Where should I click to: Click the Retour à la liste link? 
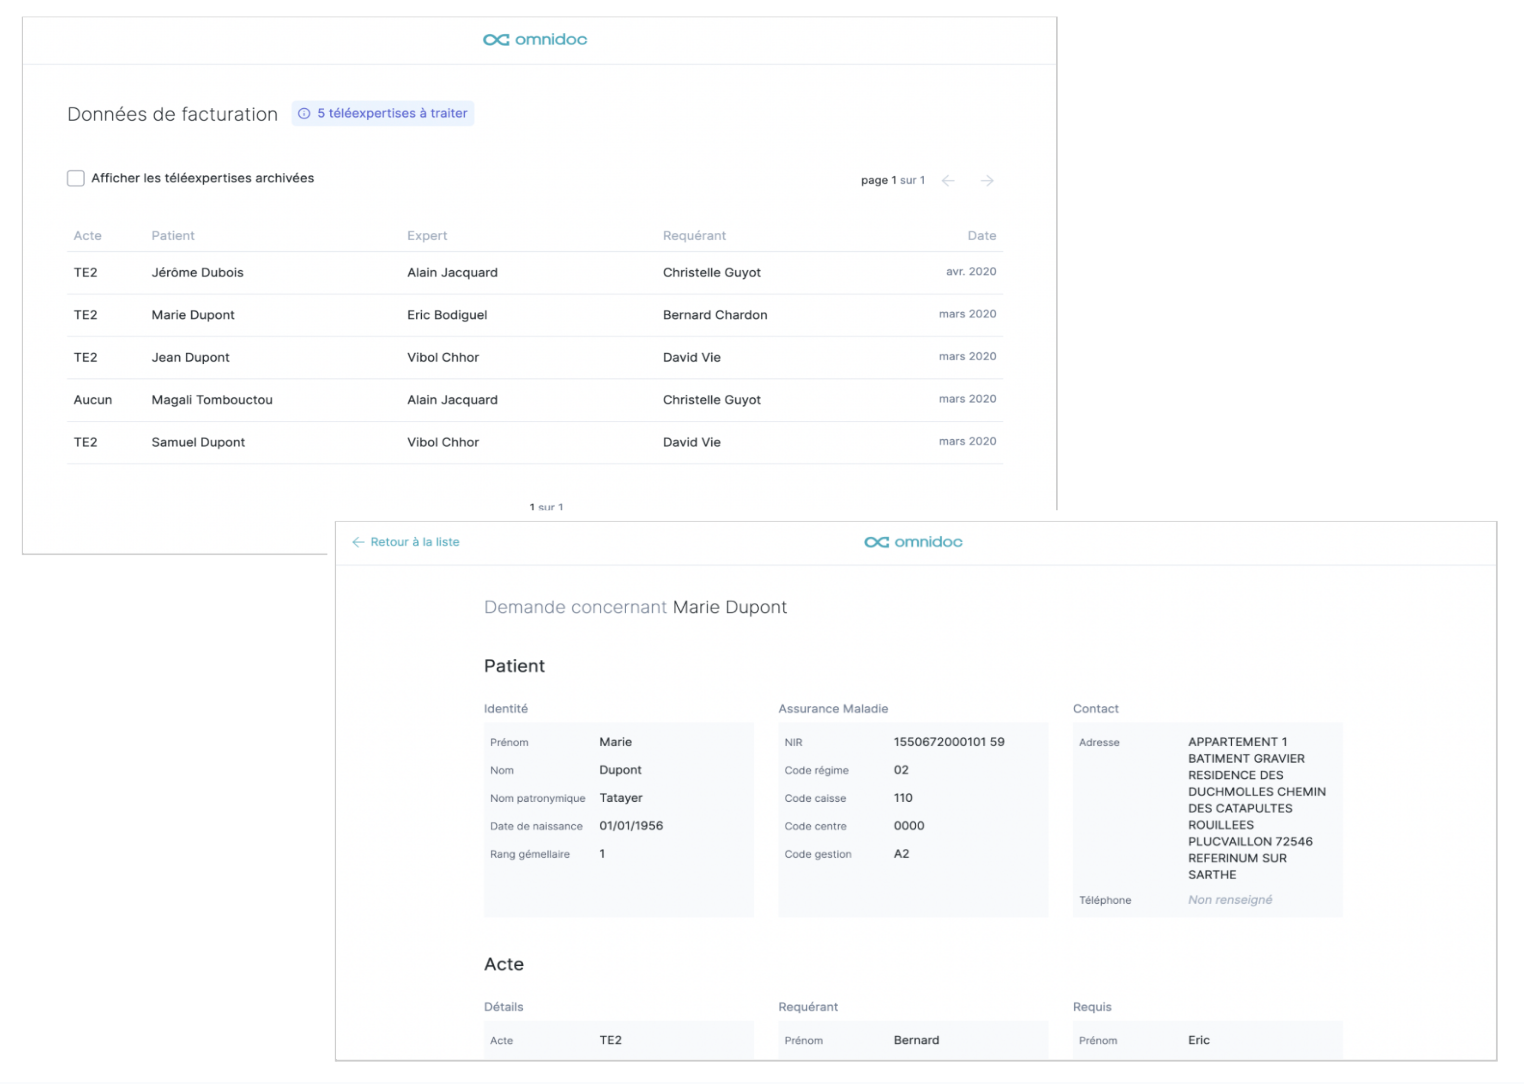(415, 541)
